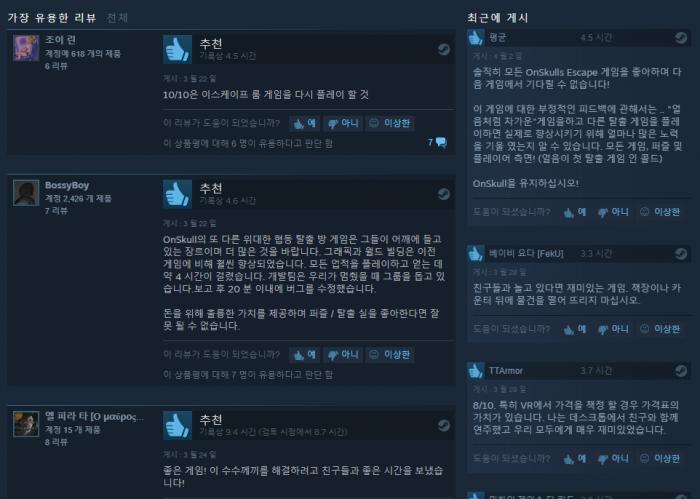Viewport: 700px width, 499px height.
Task: Mark BossyBoy's review as 이상한
Action: click(390, 355)
